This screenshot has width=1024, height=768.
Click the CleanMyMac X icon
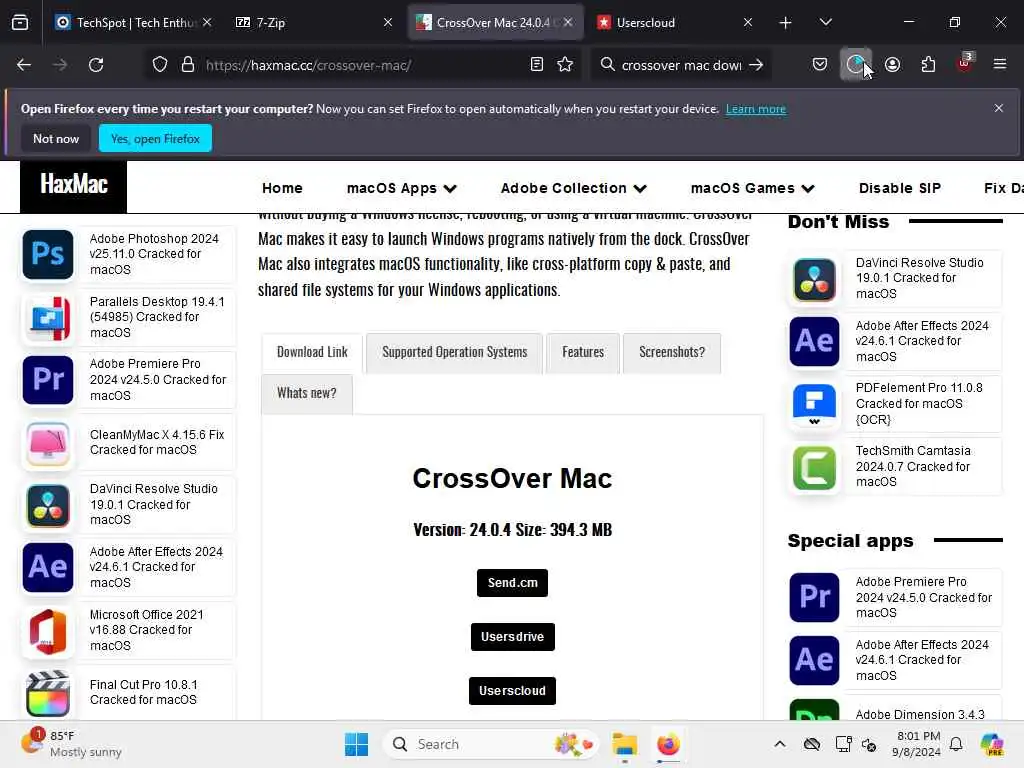coord(48,444)
